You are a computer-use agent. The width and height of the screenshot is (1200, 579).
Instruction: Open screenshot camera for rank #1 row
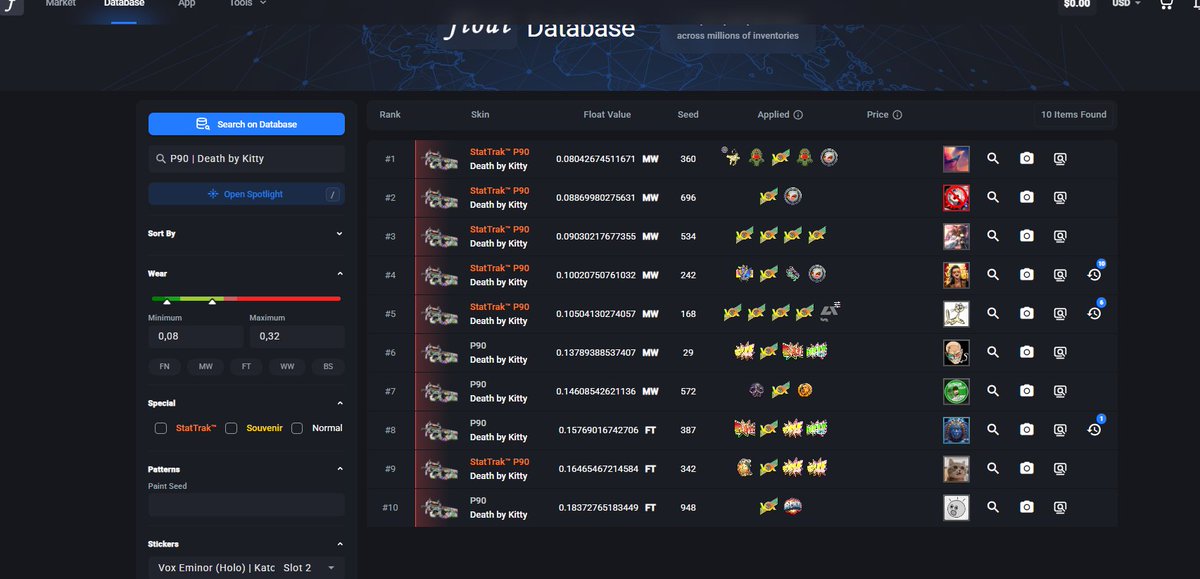(x=1026, y=159)
